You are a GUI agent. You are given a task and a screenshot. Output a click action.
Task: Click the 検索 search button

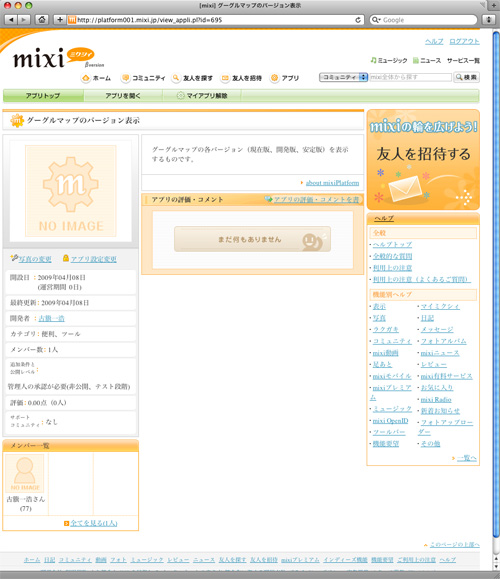(466, 77)
